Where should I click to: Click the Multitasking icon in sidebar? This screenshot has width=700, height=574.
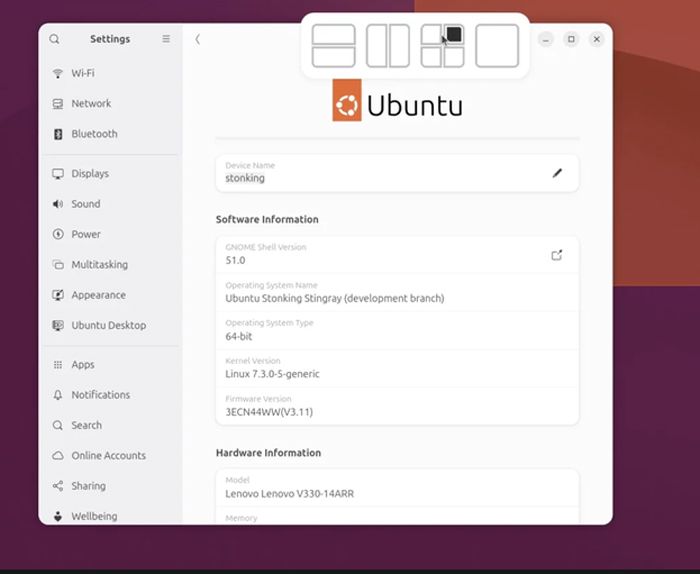point(58,265)
